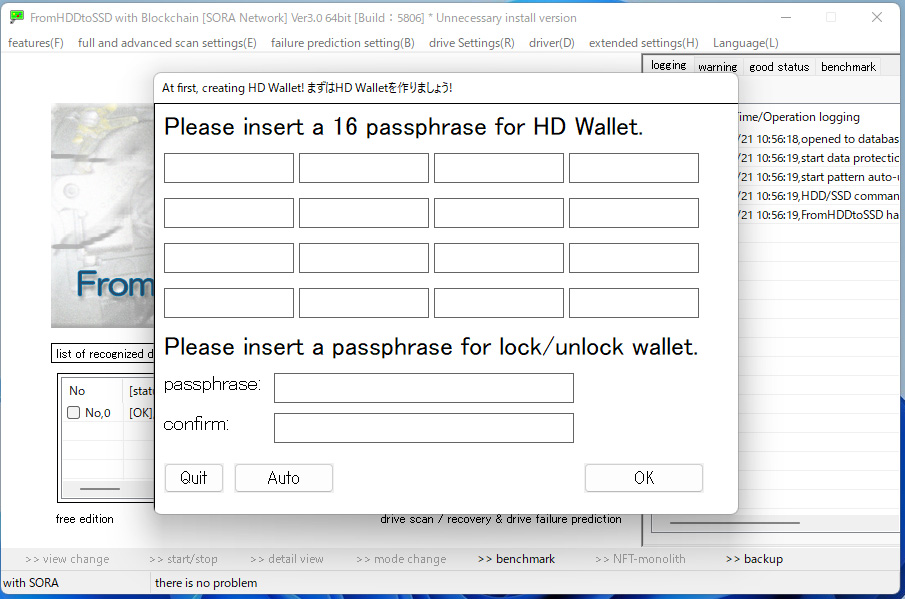Select the "start pattern auto-" log row
905x599 pixels.
(818, 177)
